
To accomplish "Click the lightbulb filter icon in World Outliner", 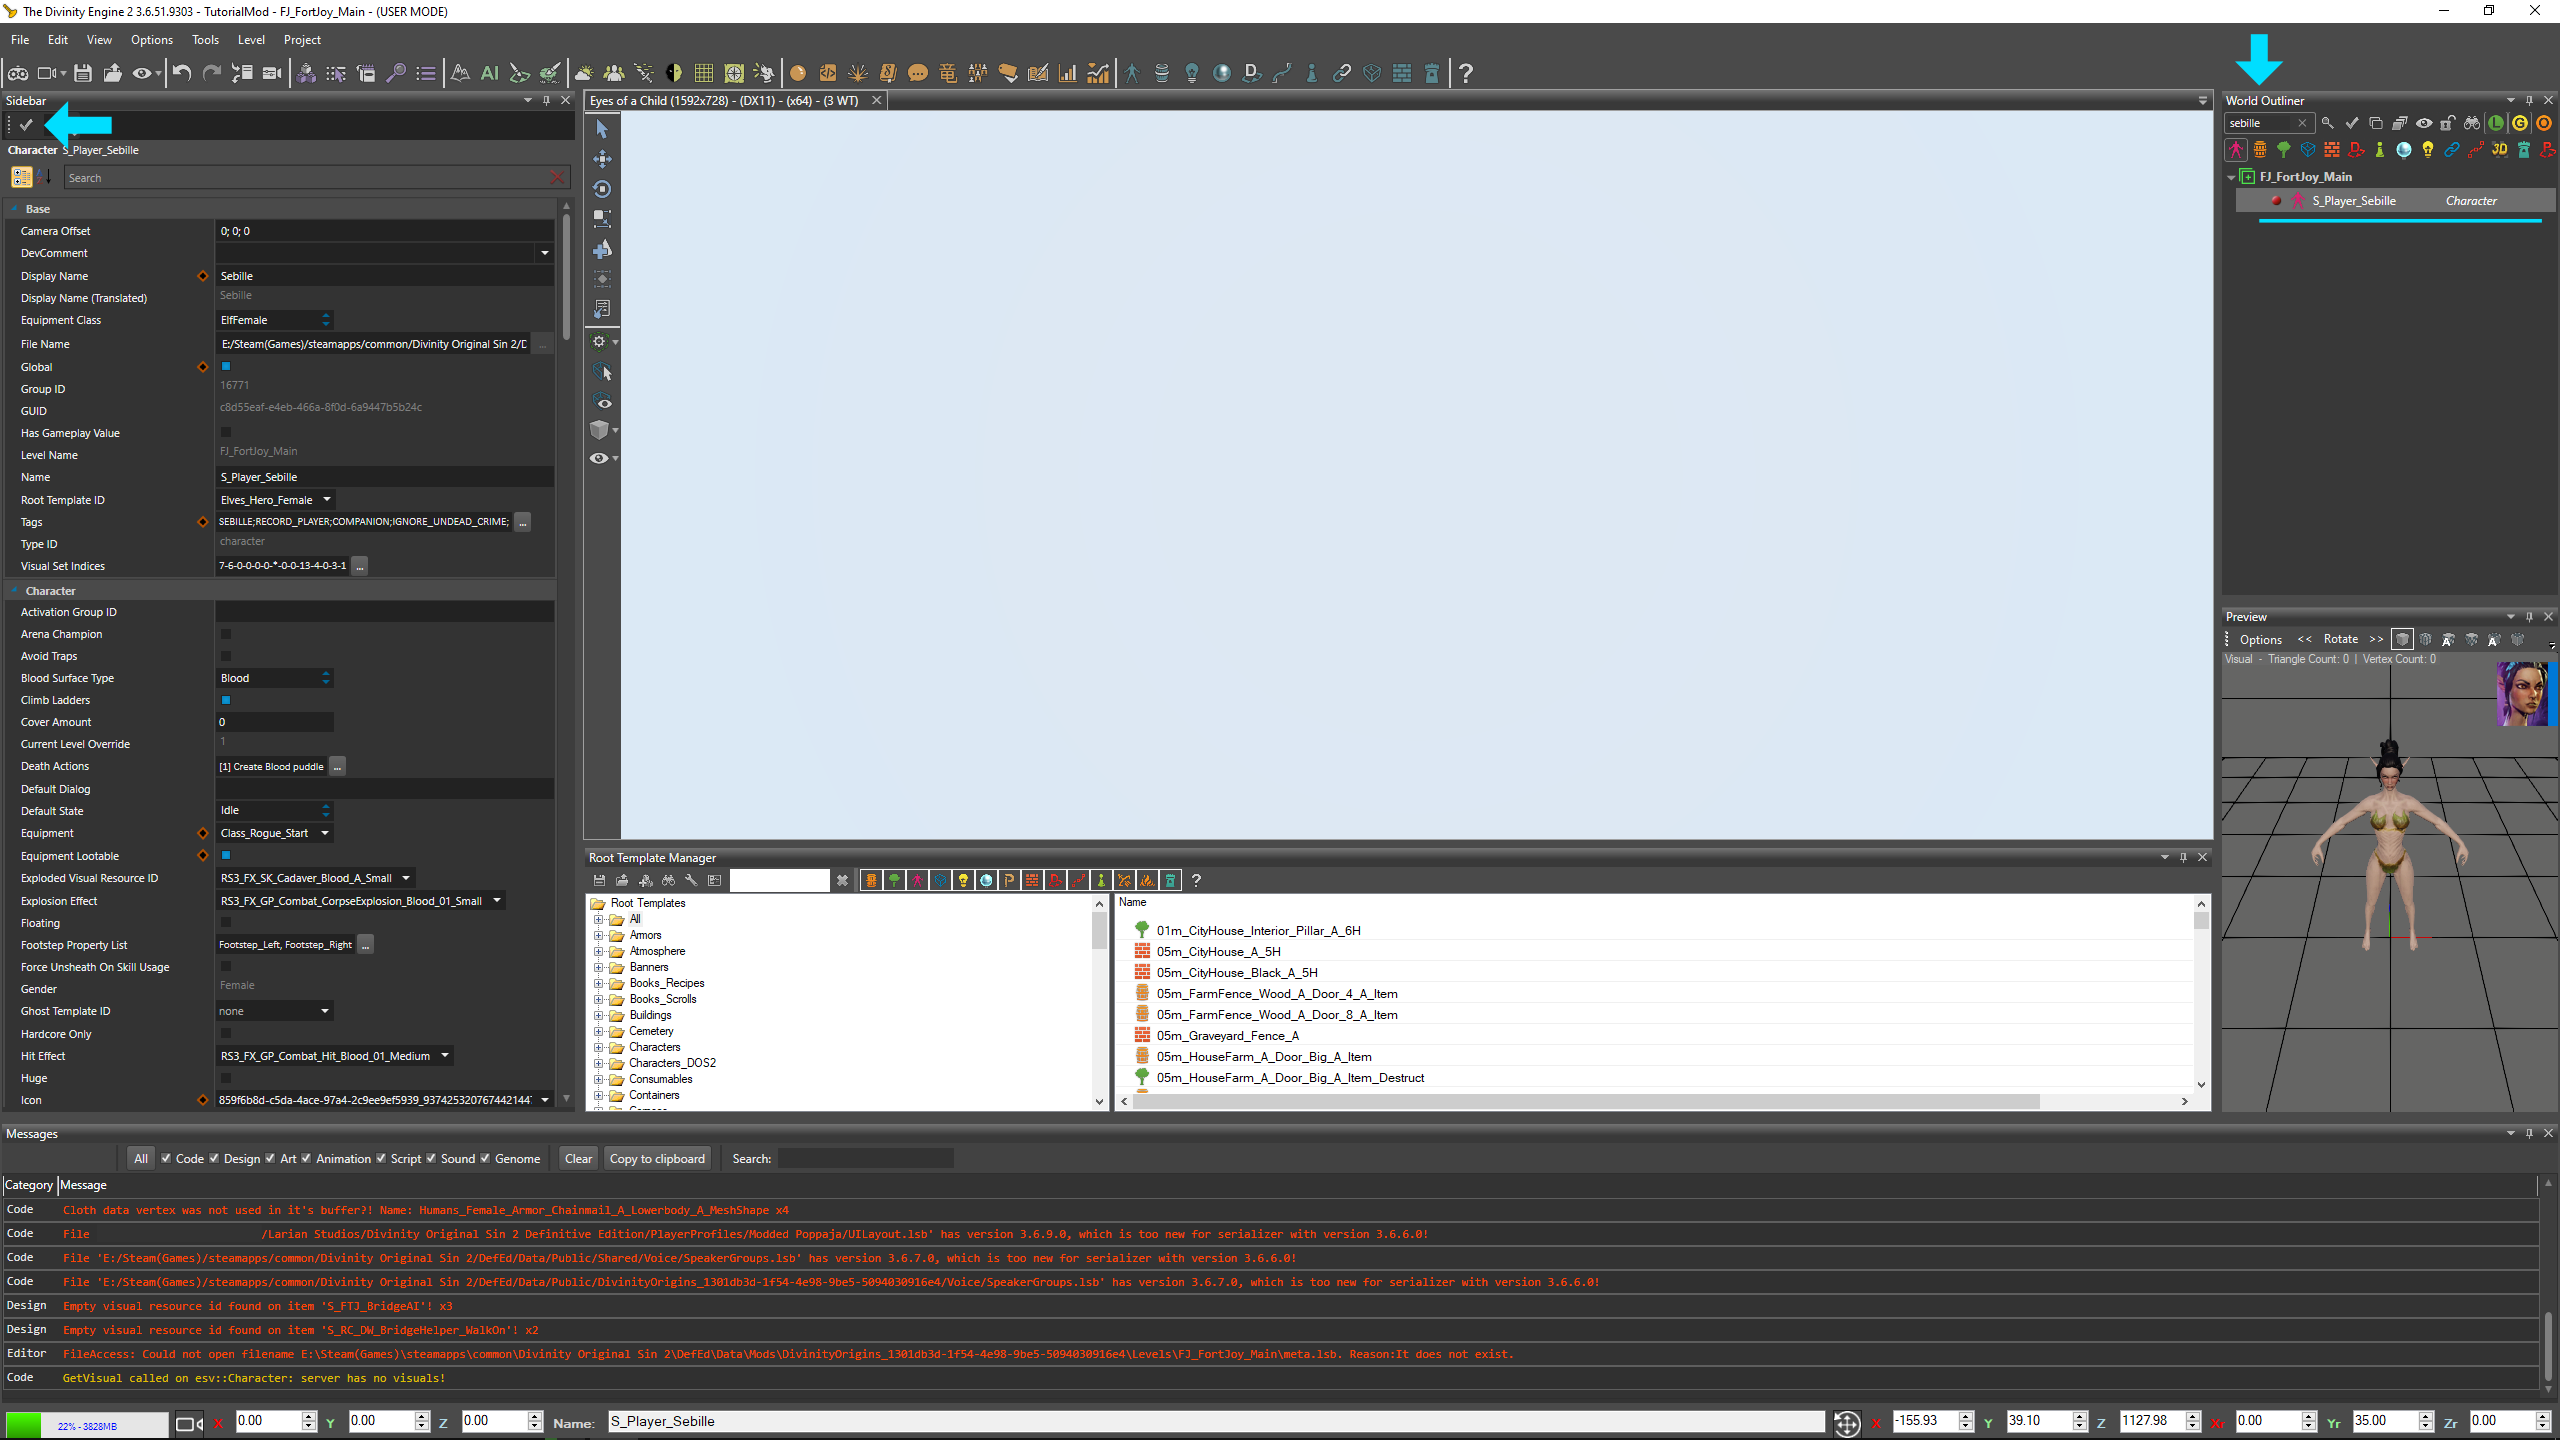I will point(2427,150).
